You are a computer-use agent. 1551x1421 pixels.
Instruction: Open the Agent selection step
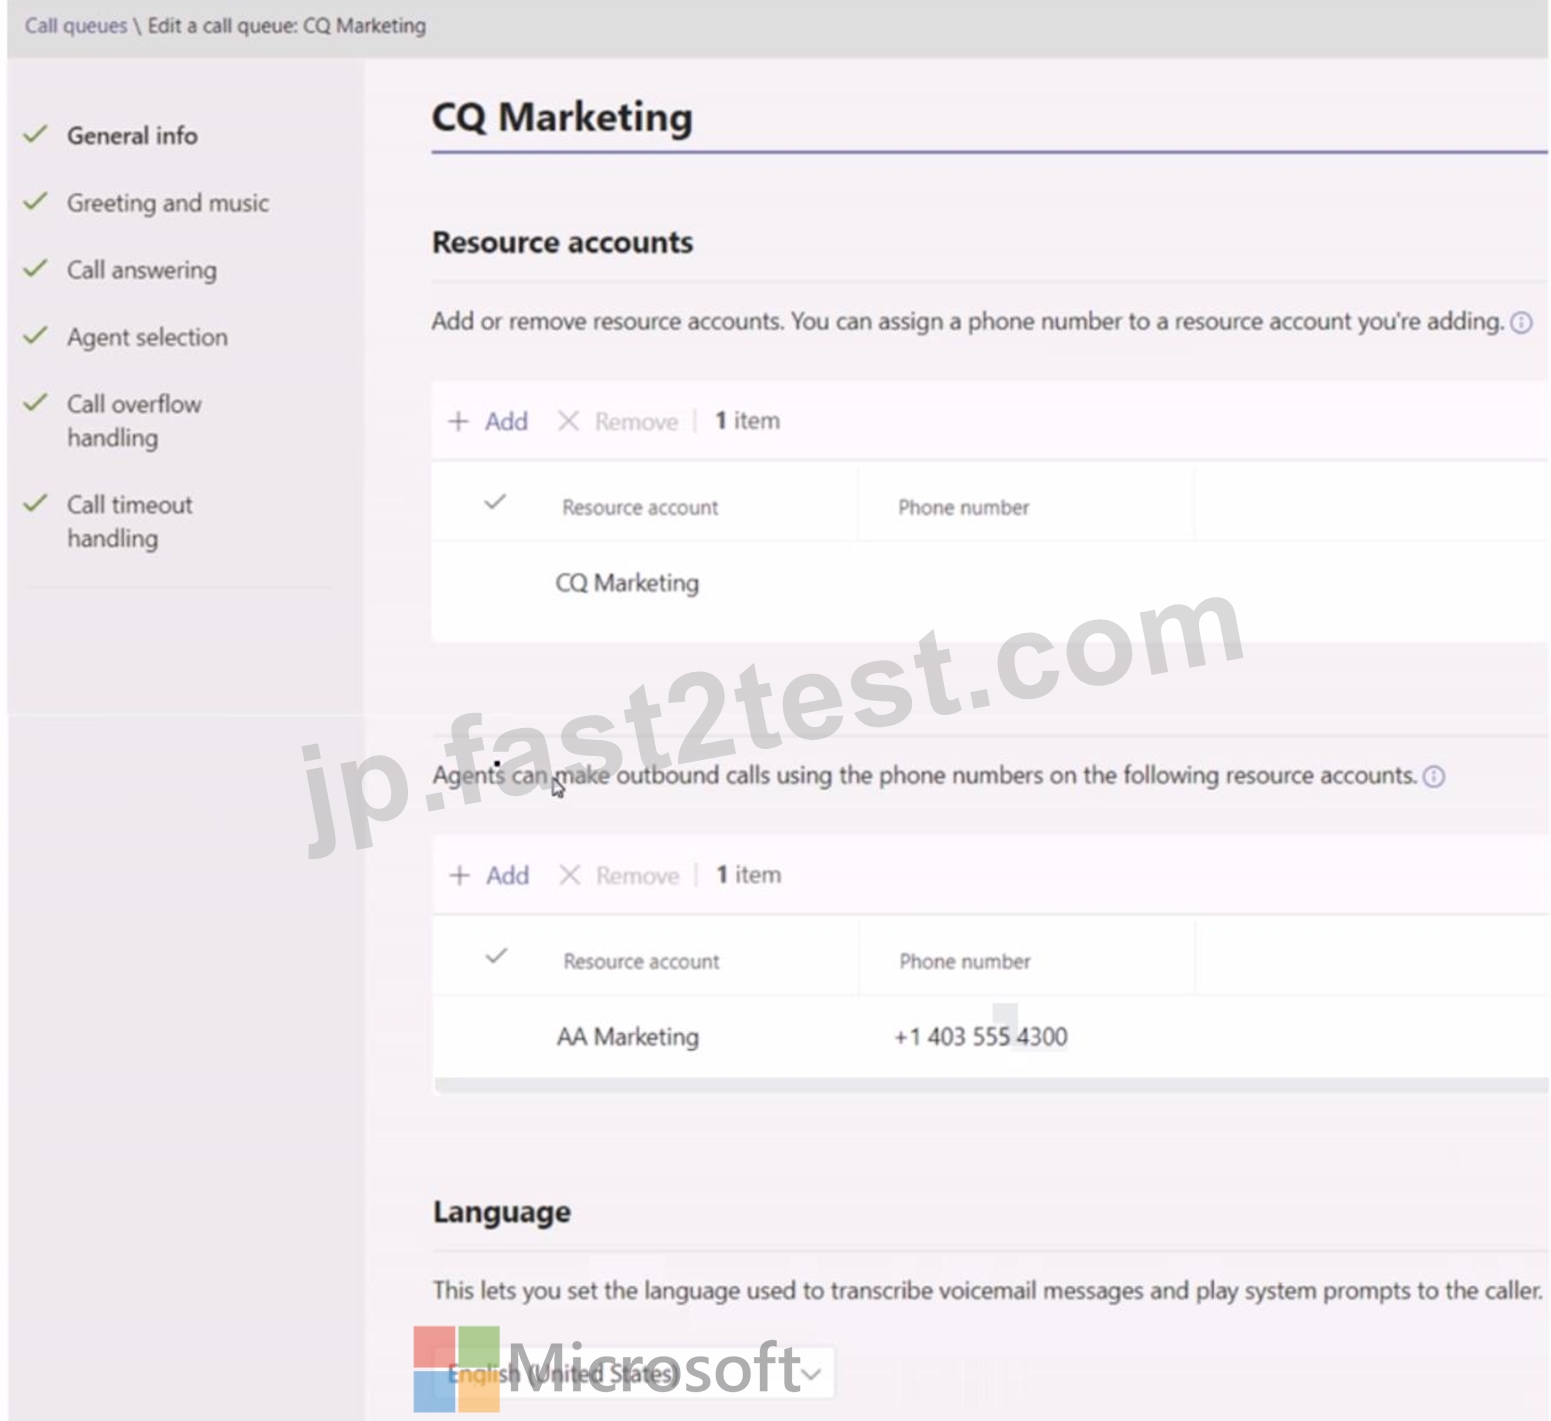click(147, 337)
